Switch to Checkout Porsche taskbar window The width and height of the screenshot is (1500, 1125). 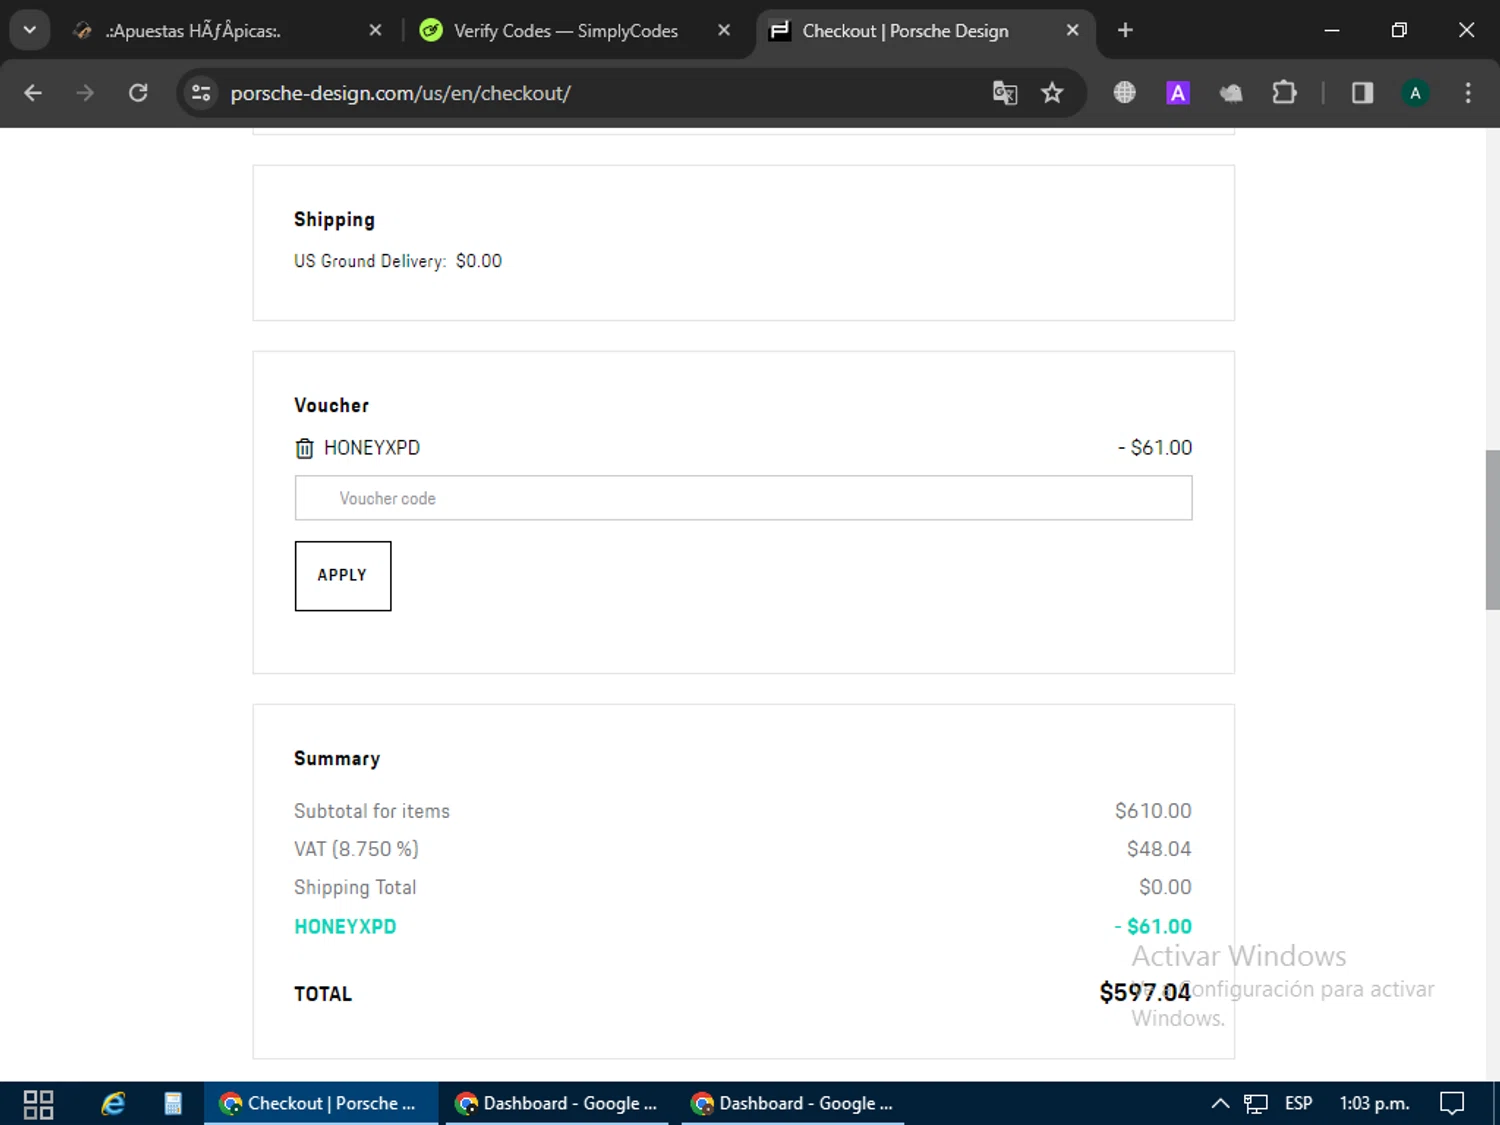click(x=321, y=1104)
